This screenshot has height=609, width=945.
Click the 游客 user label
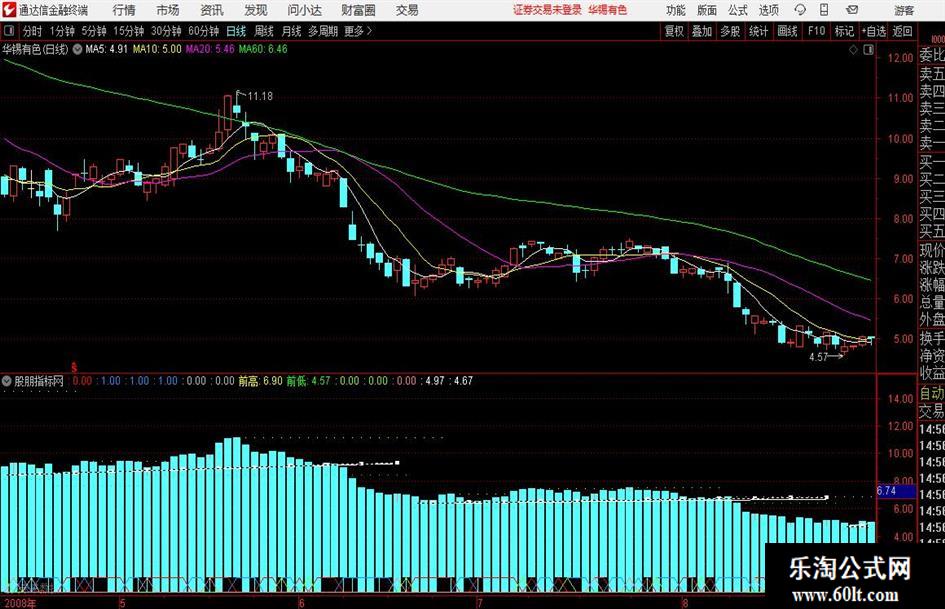click(904, 10)
